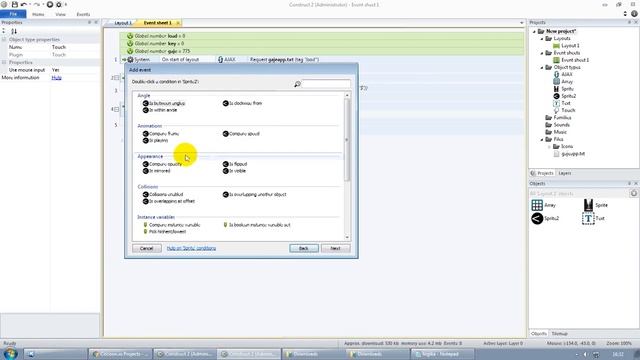Select 'Pick highest/lowest' condition
The image size is (640, 360).
point(164,232)
